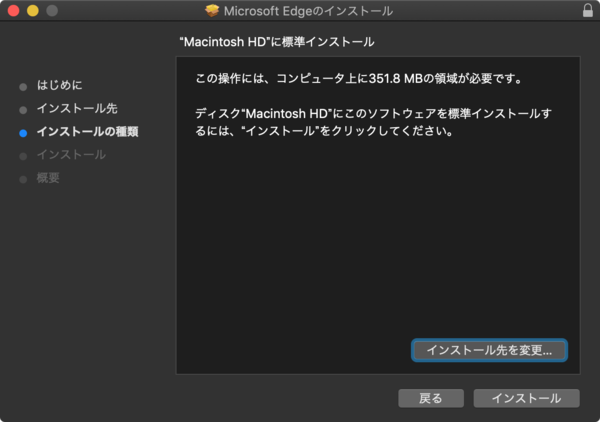
Task: Click the installer package icon in title
Action: click(212, 11)
